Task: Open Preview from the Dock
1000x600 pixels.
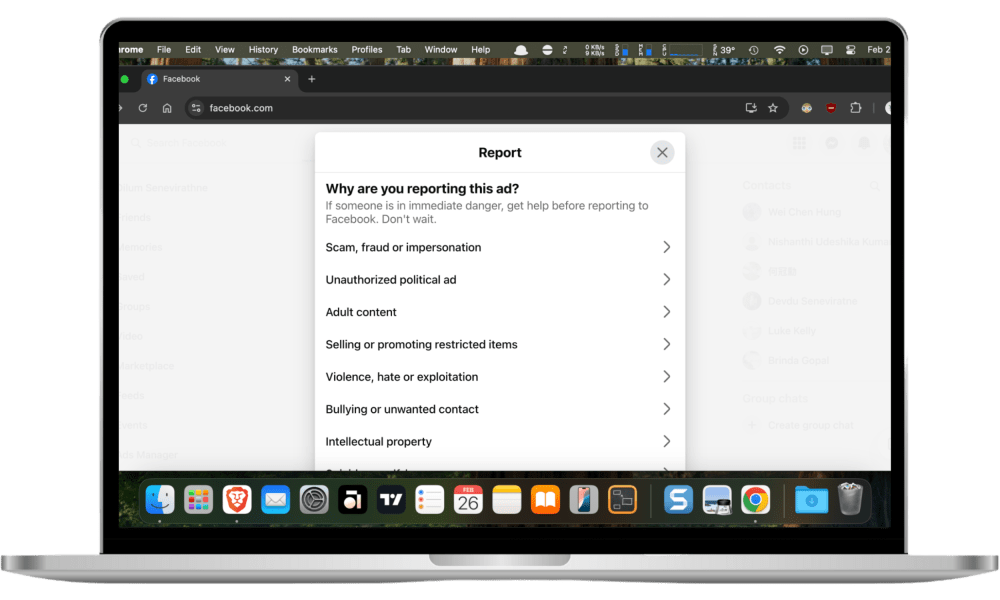Action: [x=717, y=500]
